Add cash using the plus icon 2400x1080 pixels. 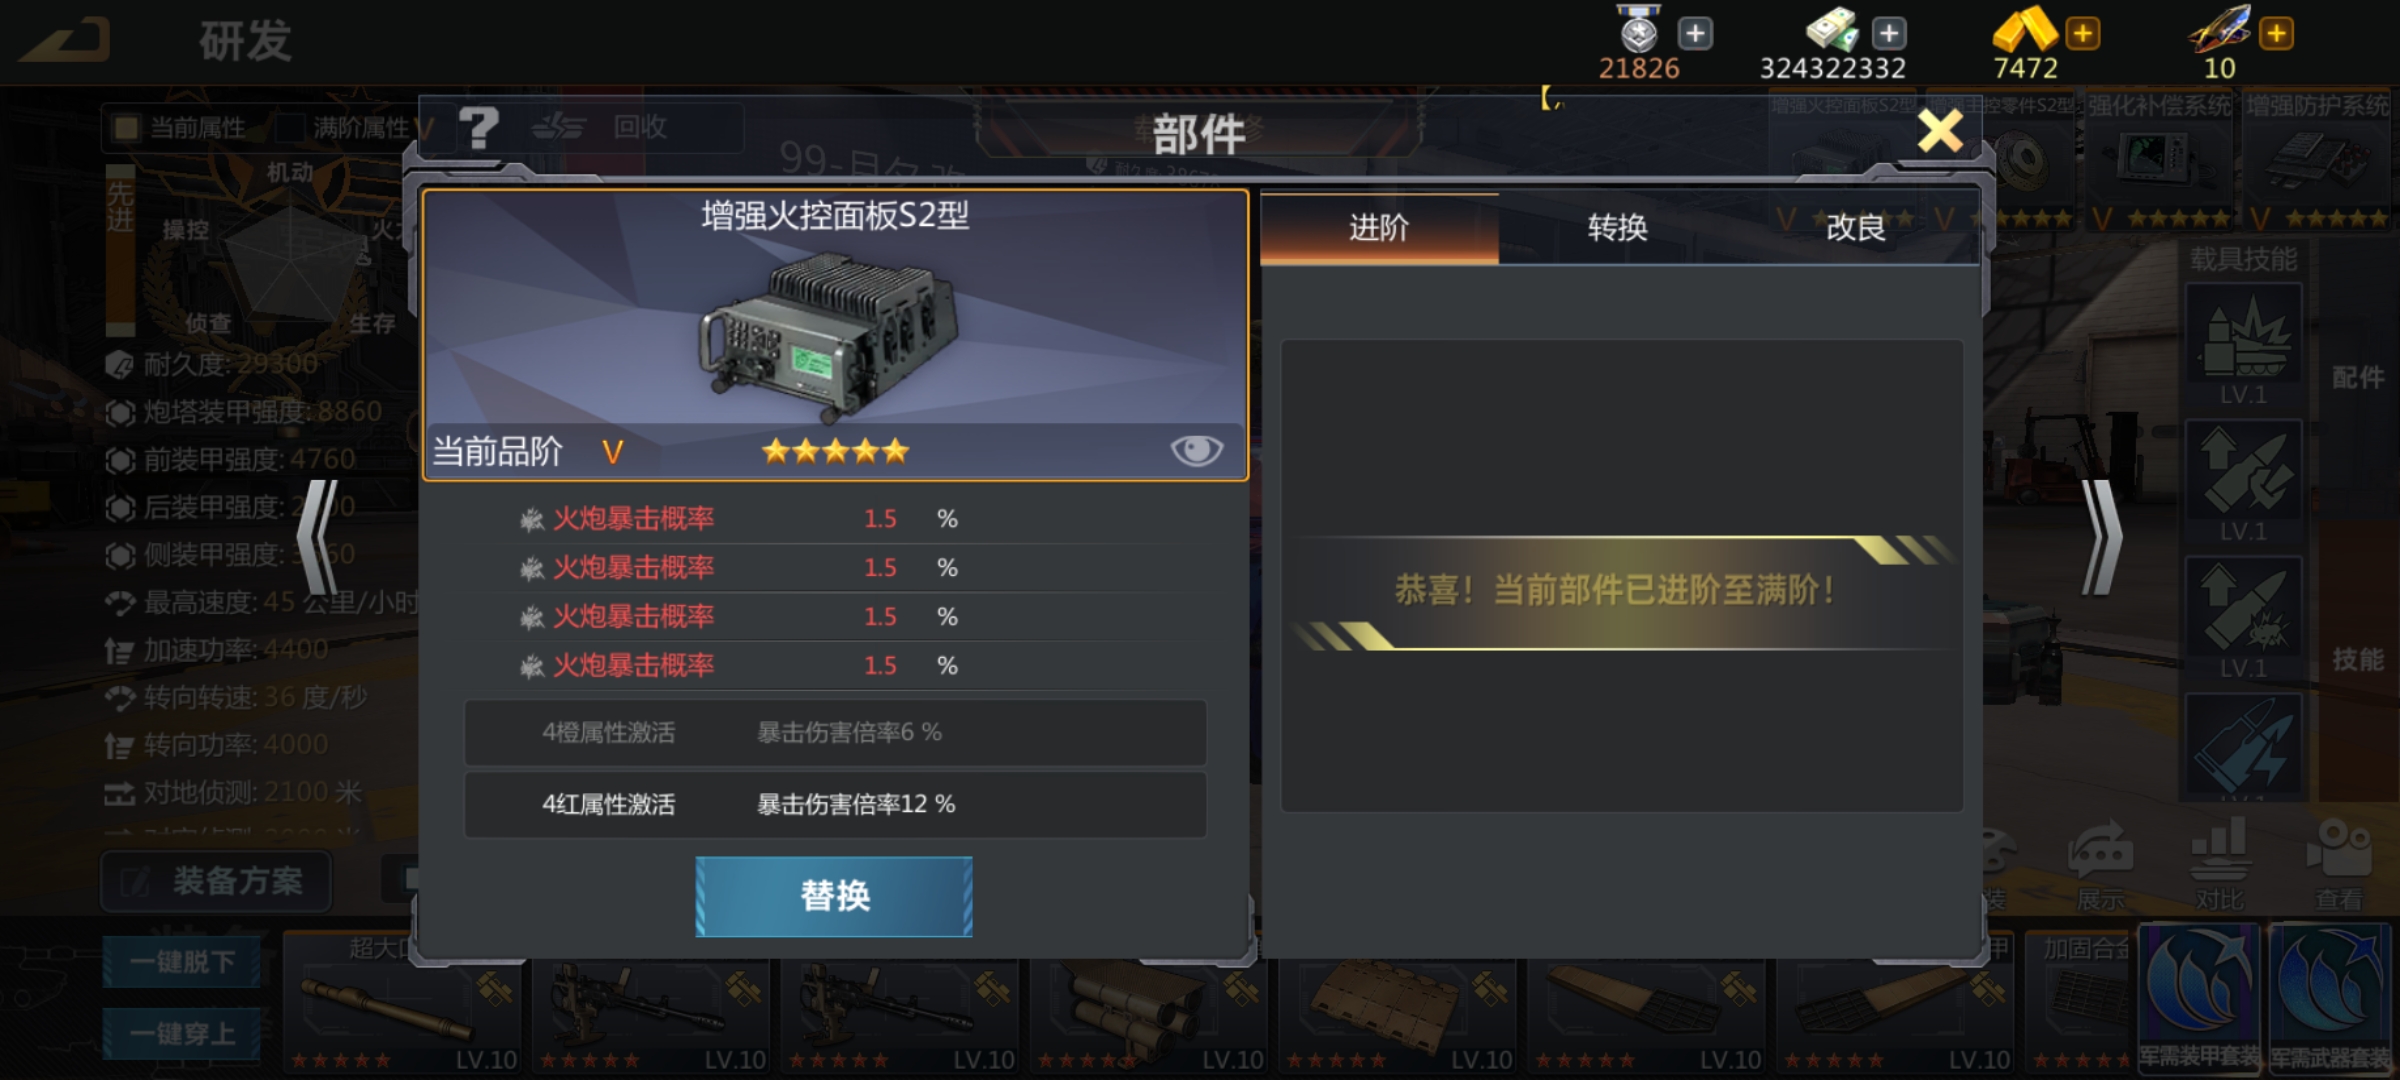(x=1888, y=34)
